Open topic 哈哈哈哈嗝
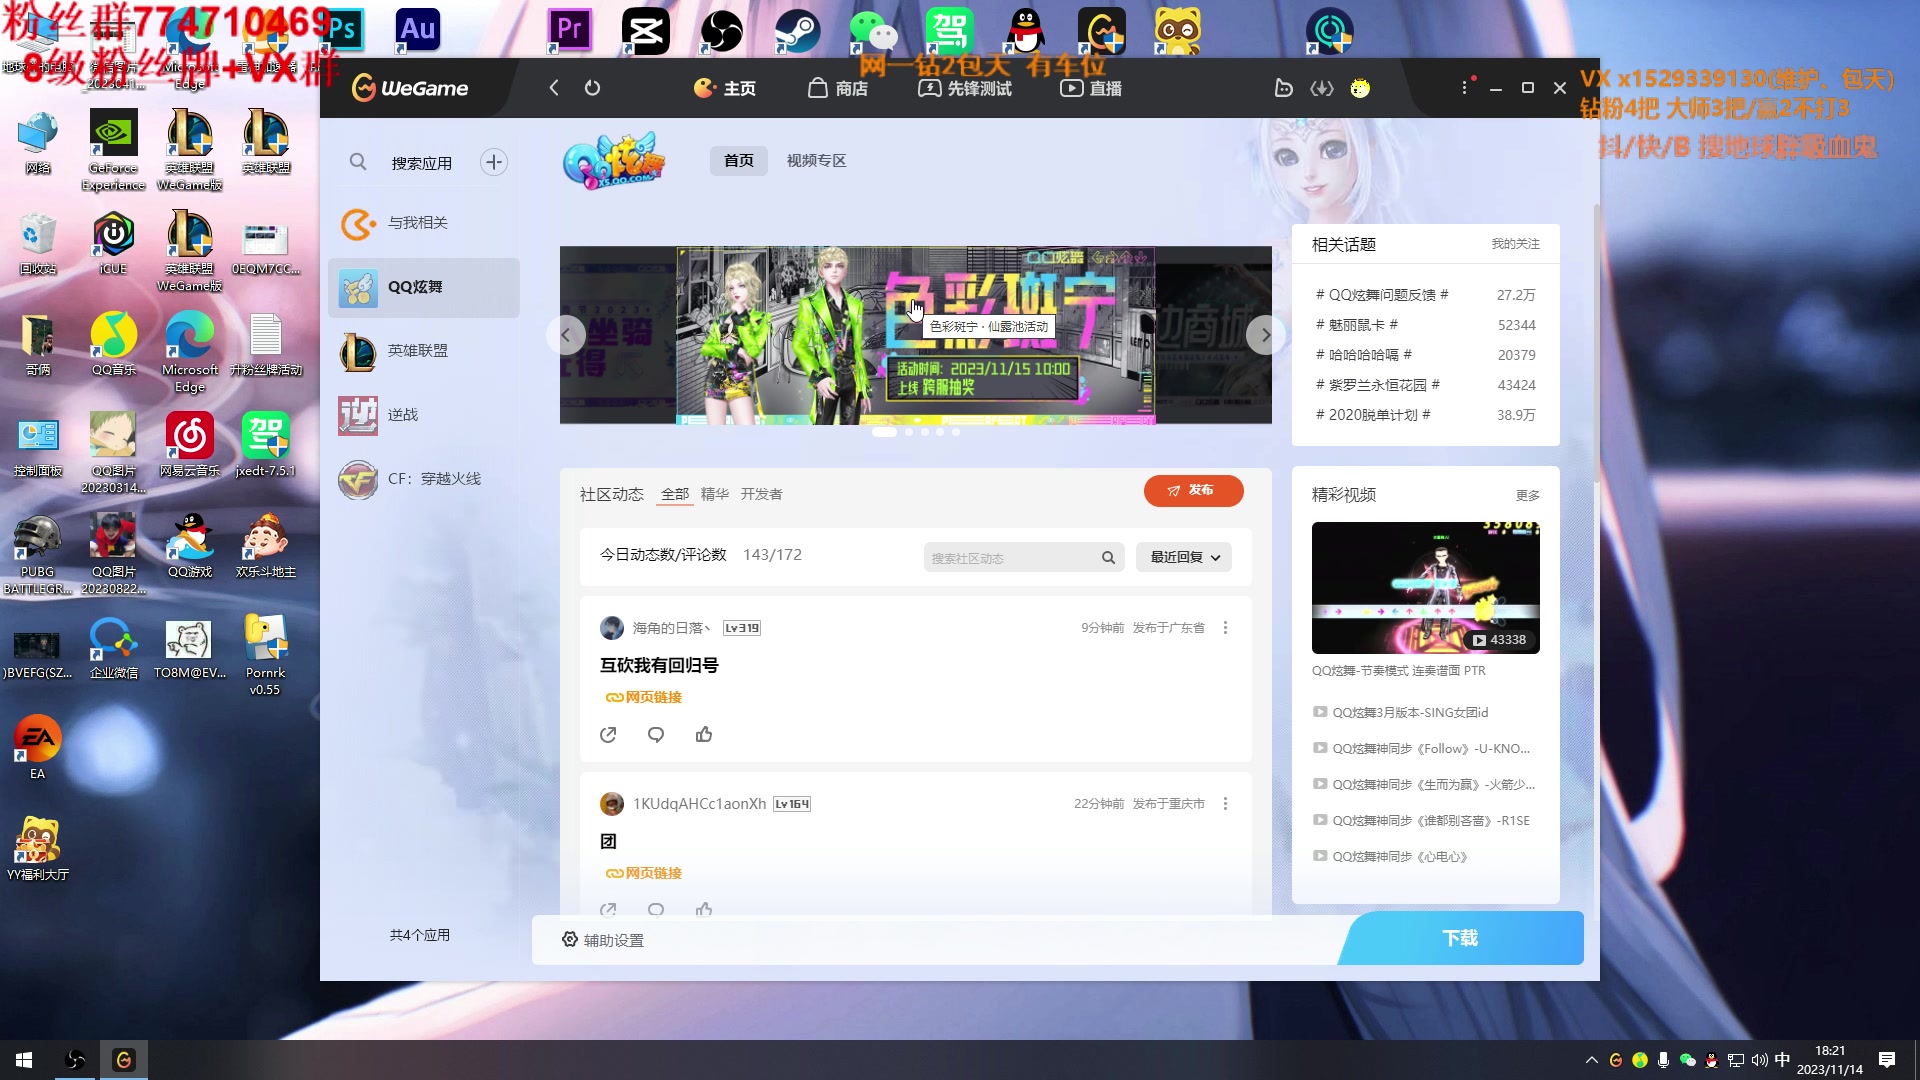Viewport: 1920px width, 1080px height. (1364, 355)
